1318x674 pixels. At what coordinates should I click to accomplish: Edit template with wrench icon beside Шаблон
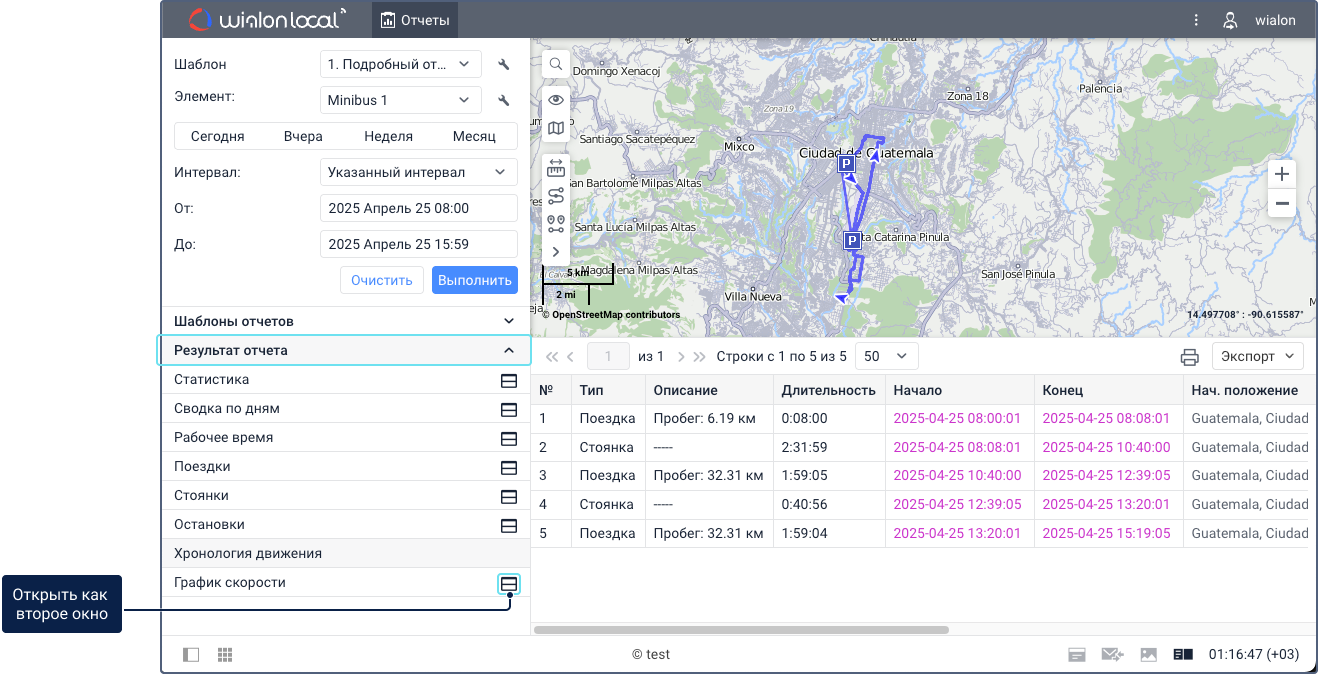(x=504, y=65)
